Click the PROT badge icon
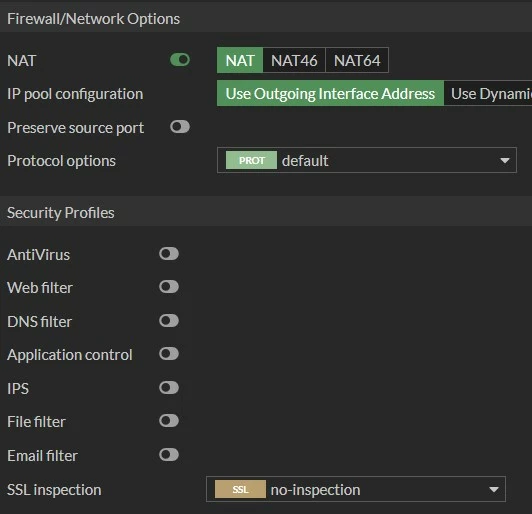 [x=251, y=160]
